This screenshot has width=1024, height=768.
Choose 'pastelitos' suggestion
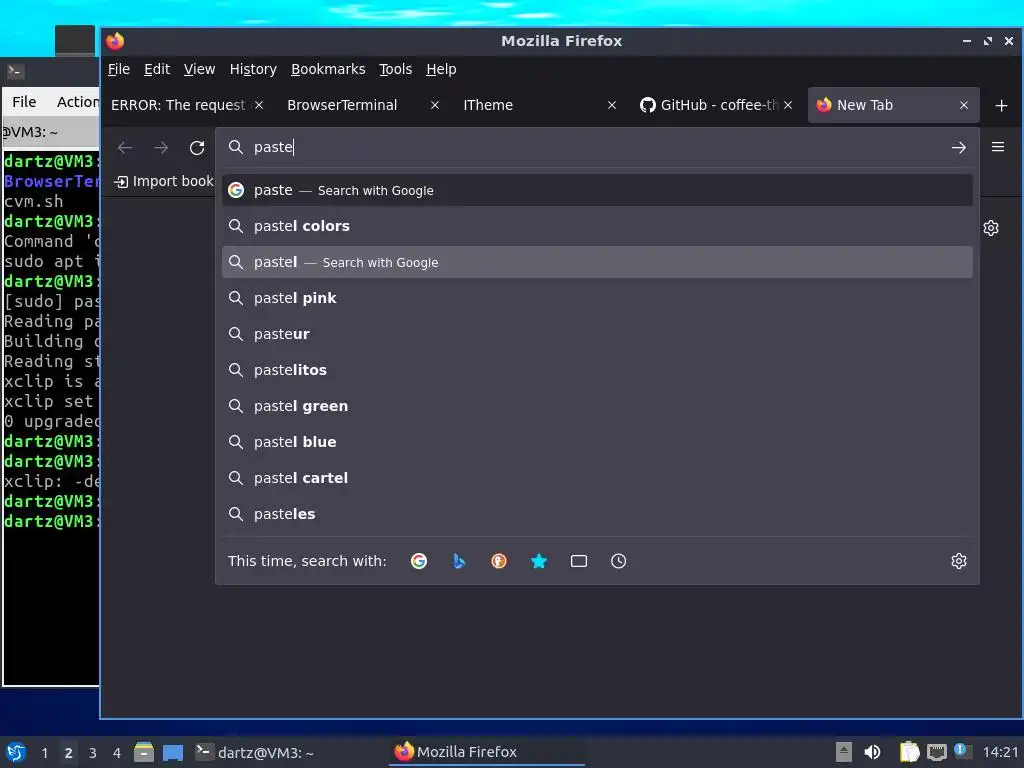coord(597,370)
